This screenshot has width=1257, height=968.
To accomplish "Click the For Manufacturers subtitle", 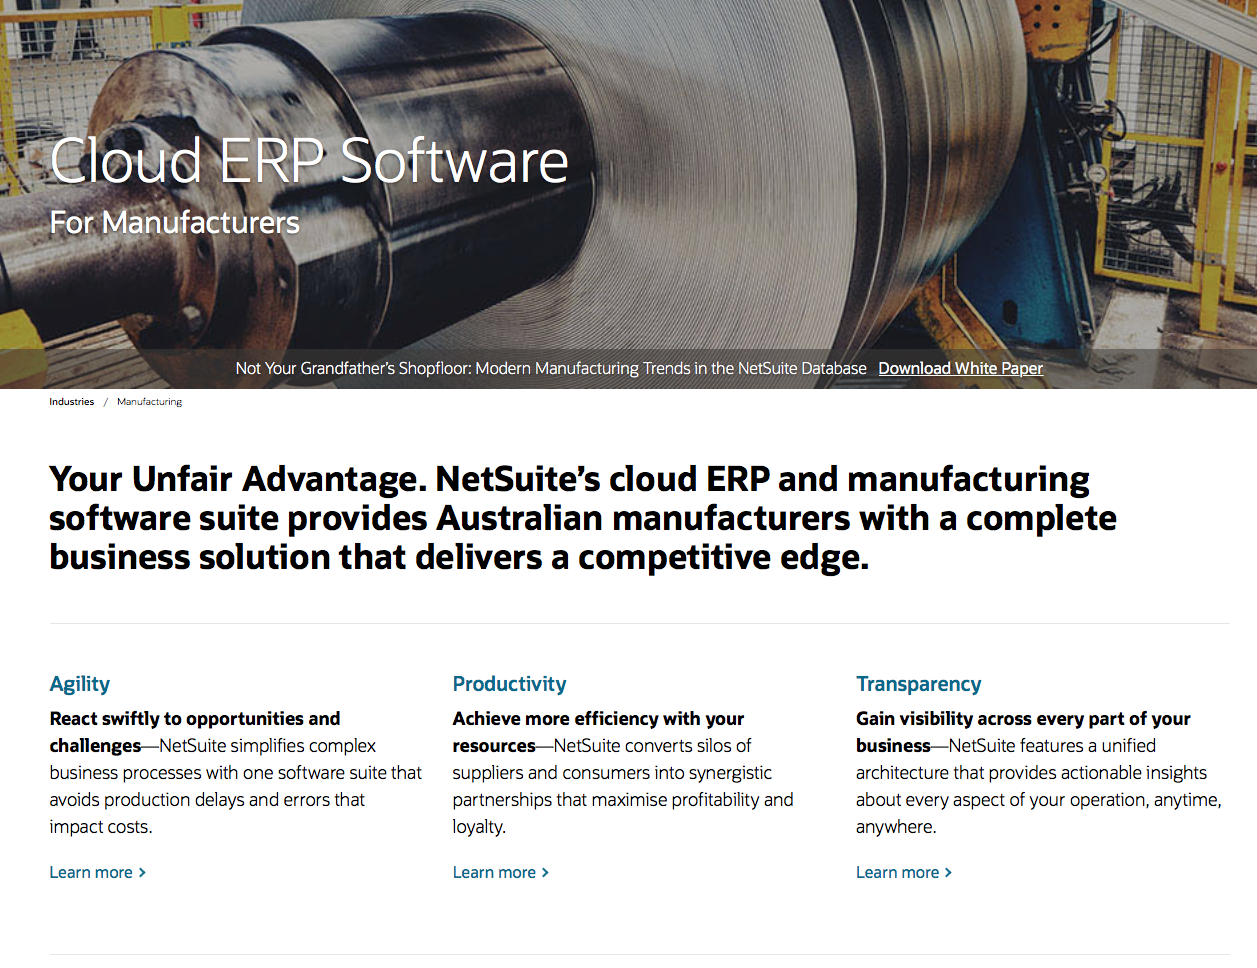I will coord(175,222).
